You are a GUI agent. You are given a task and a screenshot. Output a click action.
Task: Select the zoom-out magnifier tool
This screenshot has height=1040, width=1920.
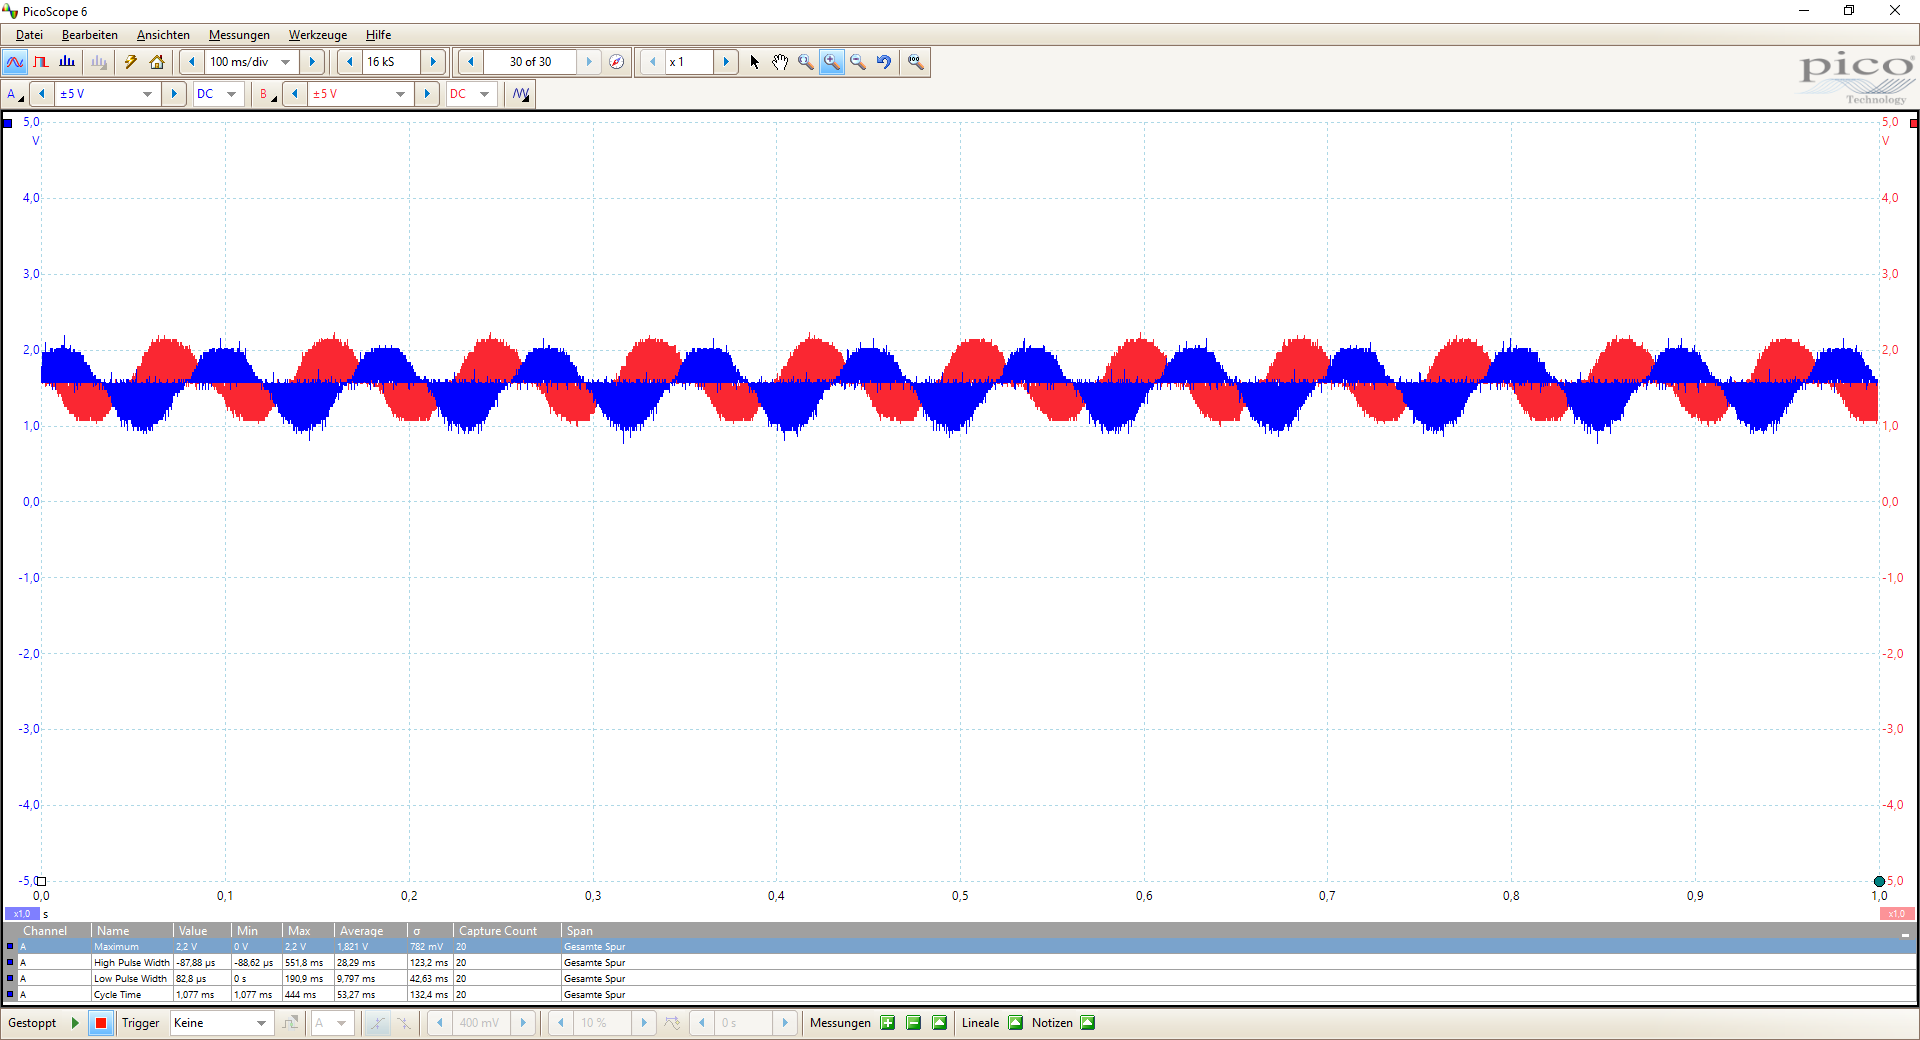[x=858, y=62]
